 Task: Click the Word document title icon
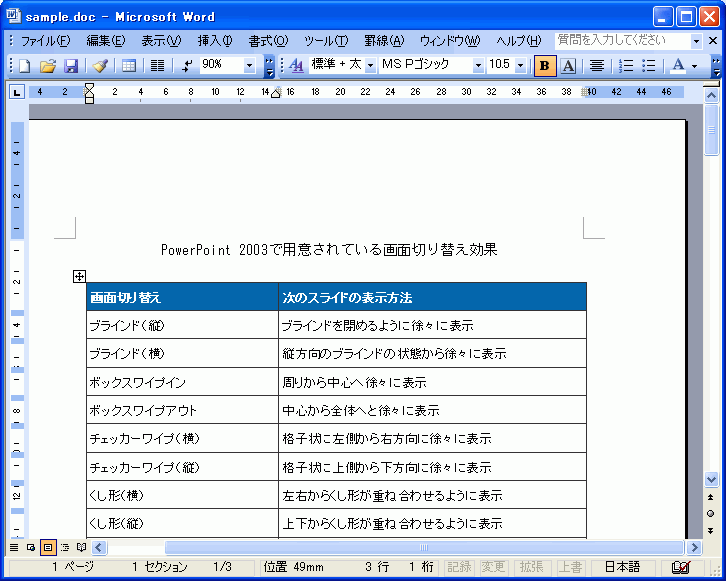tap(14, 16)
